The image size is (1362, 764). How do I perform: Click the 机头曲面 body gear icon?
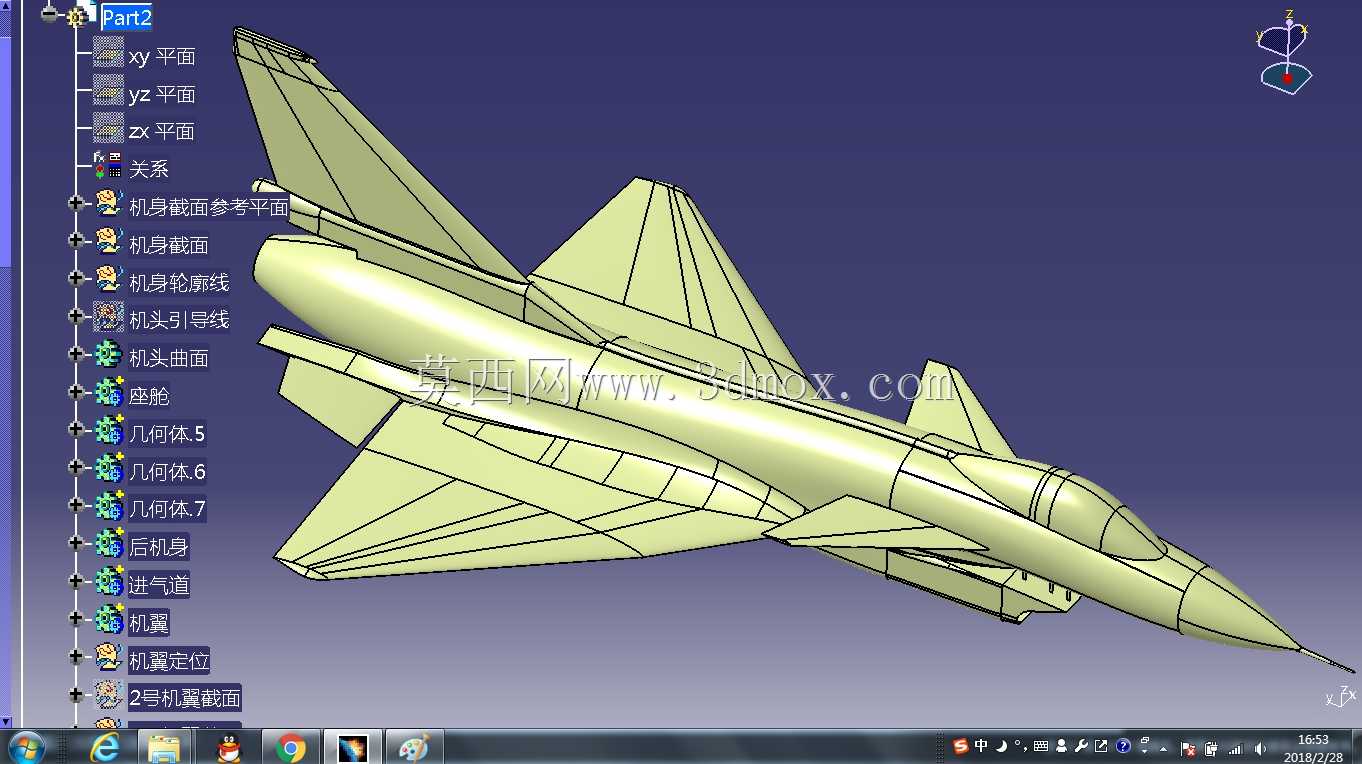click(108, 356)
